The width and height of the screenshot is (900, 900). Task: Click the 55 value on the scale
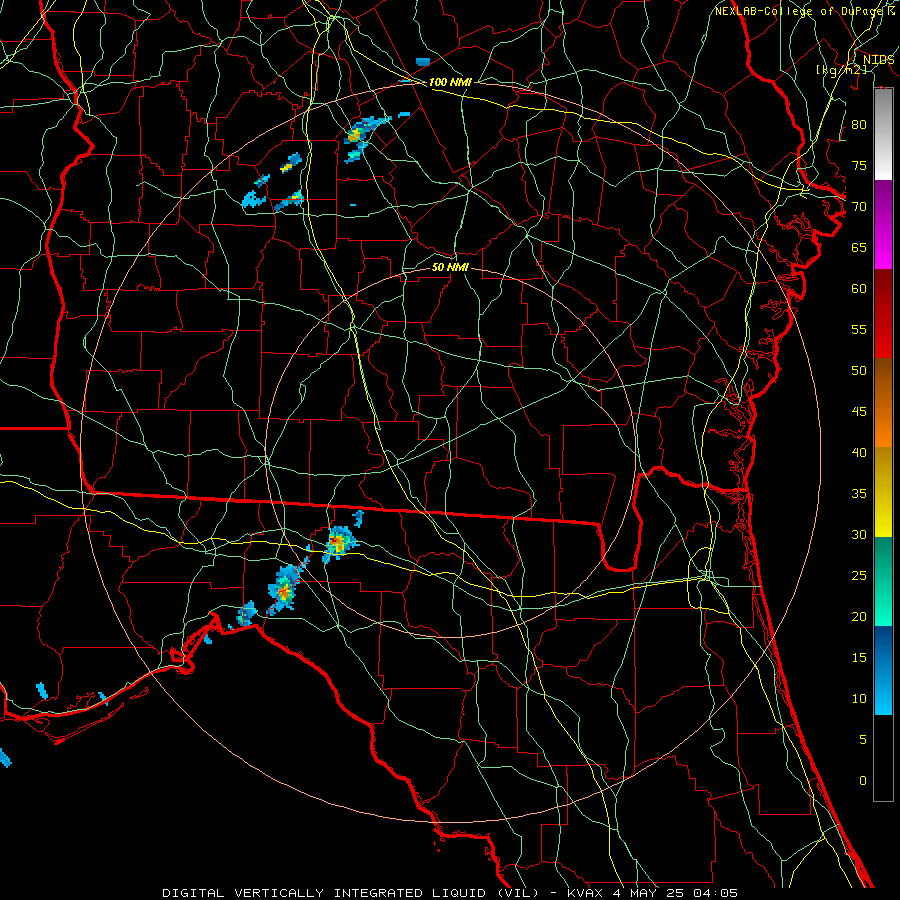(x=859, y=330)
